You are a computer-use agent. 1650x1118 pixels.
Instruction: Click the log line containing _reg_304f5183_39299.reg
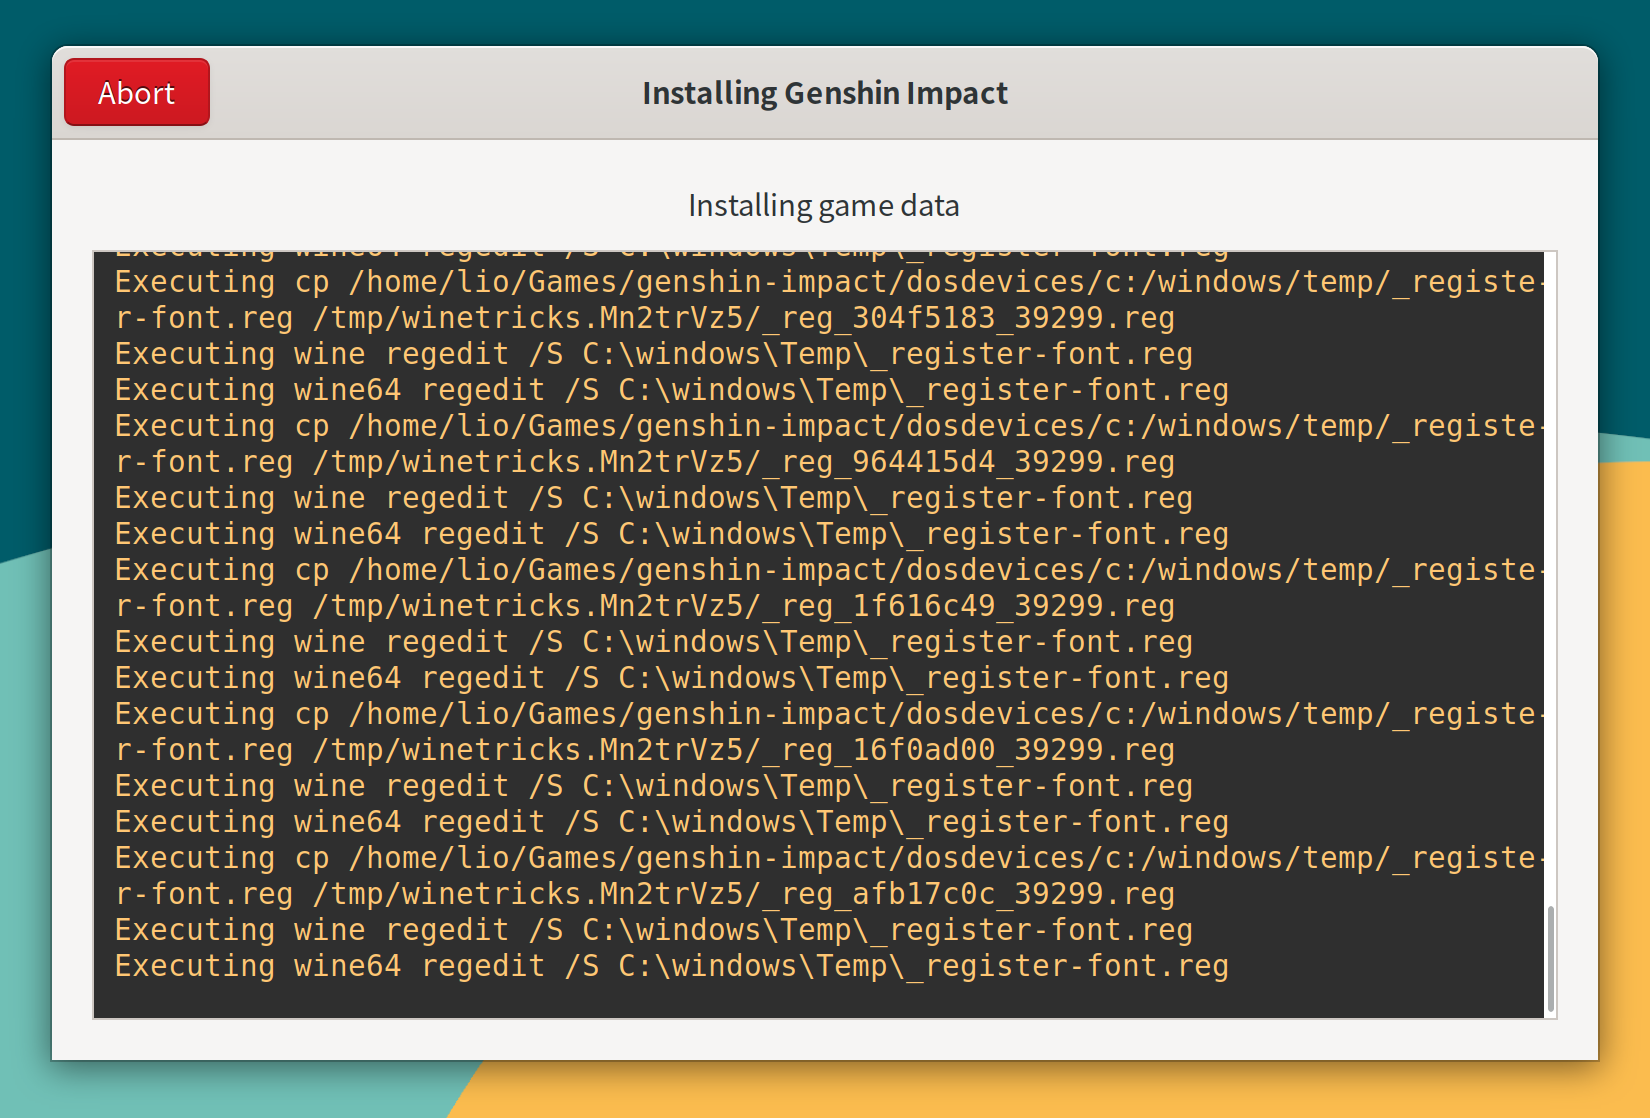tap(645, 318)
